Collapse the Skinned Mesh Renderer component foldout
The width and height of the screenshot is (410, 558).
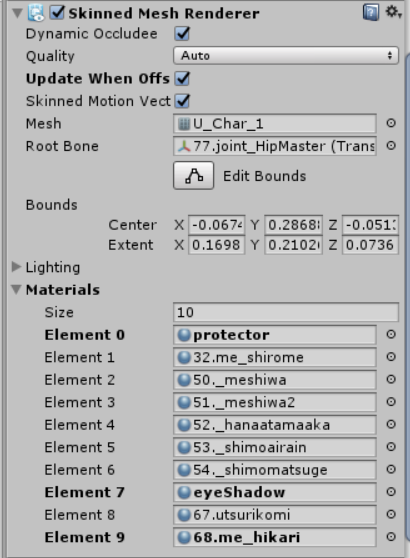pos(17,13)
